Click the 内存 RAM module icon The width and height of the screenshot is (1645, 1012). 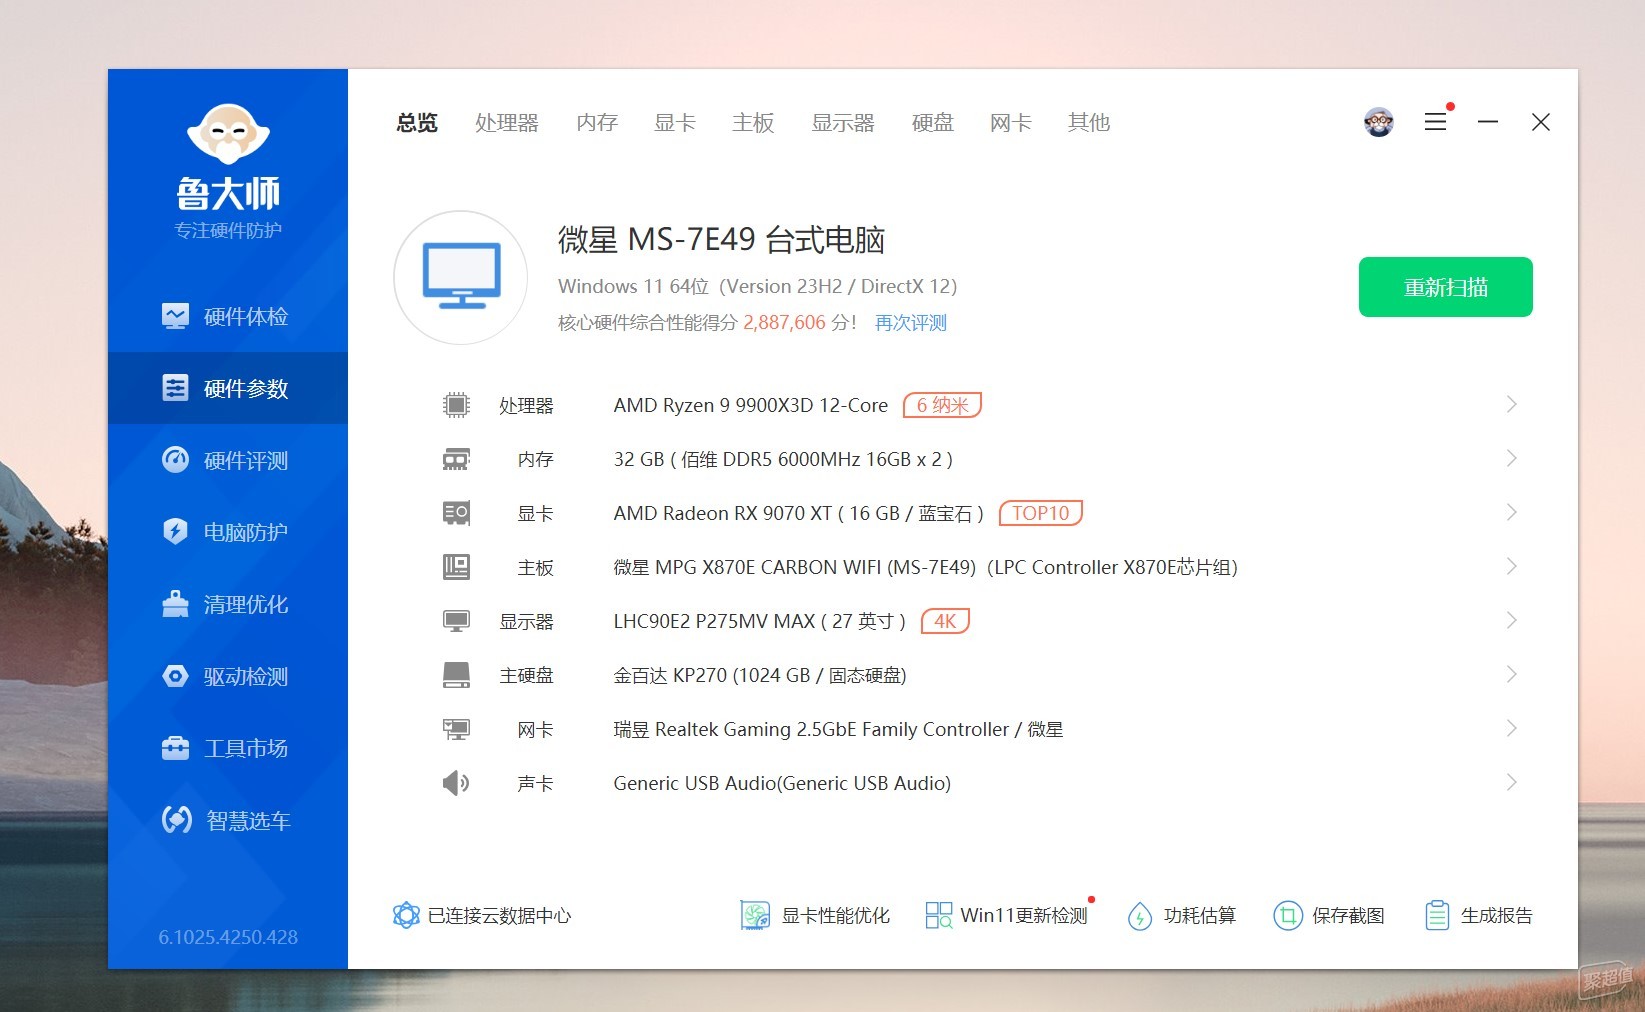(x=456, y=459)
